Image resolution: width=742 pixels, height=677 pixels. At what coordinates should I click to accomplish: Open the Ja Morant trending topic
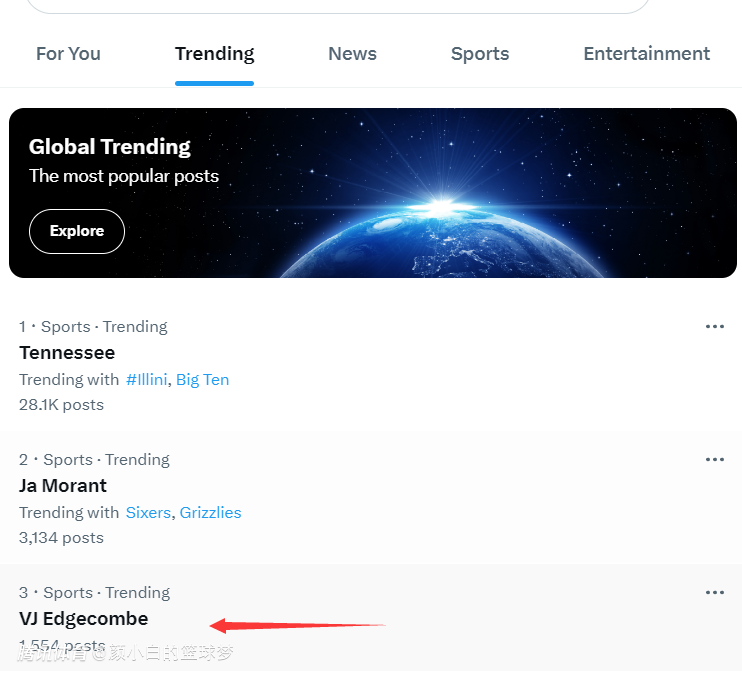63,486
